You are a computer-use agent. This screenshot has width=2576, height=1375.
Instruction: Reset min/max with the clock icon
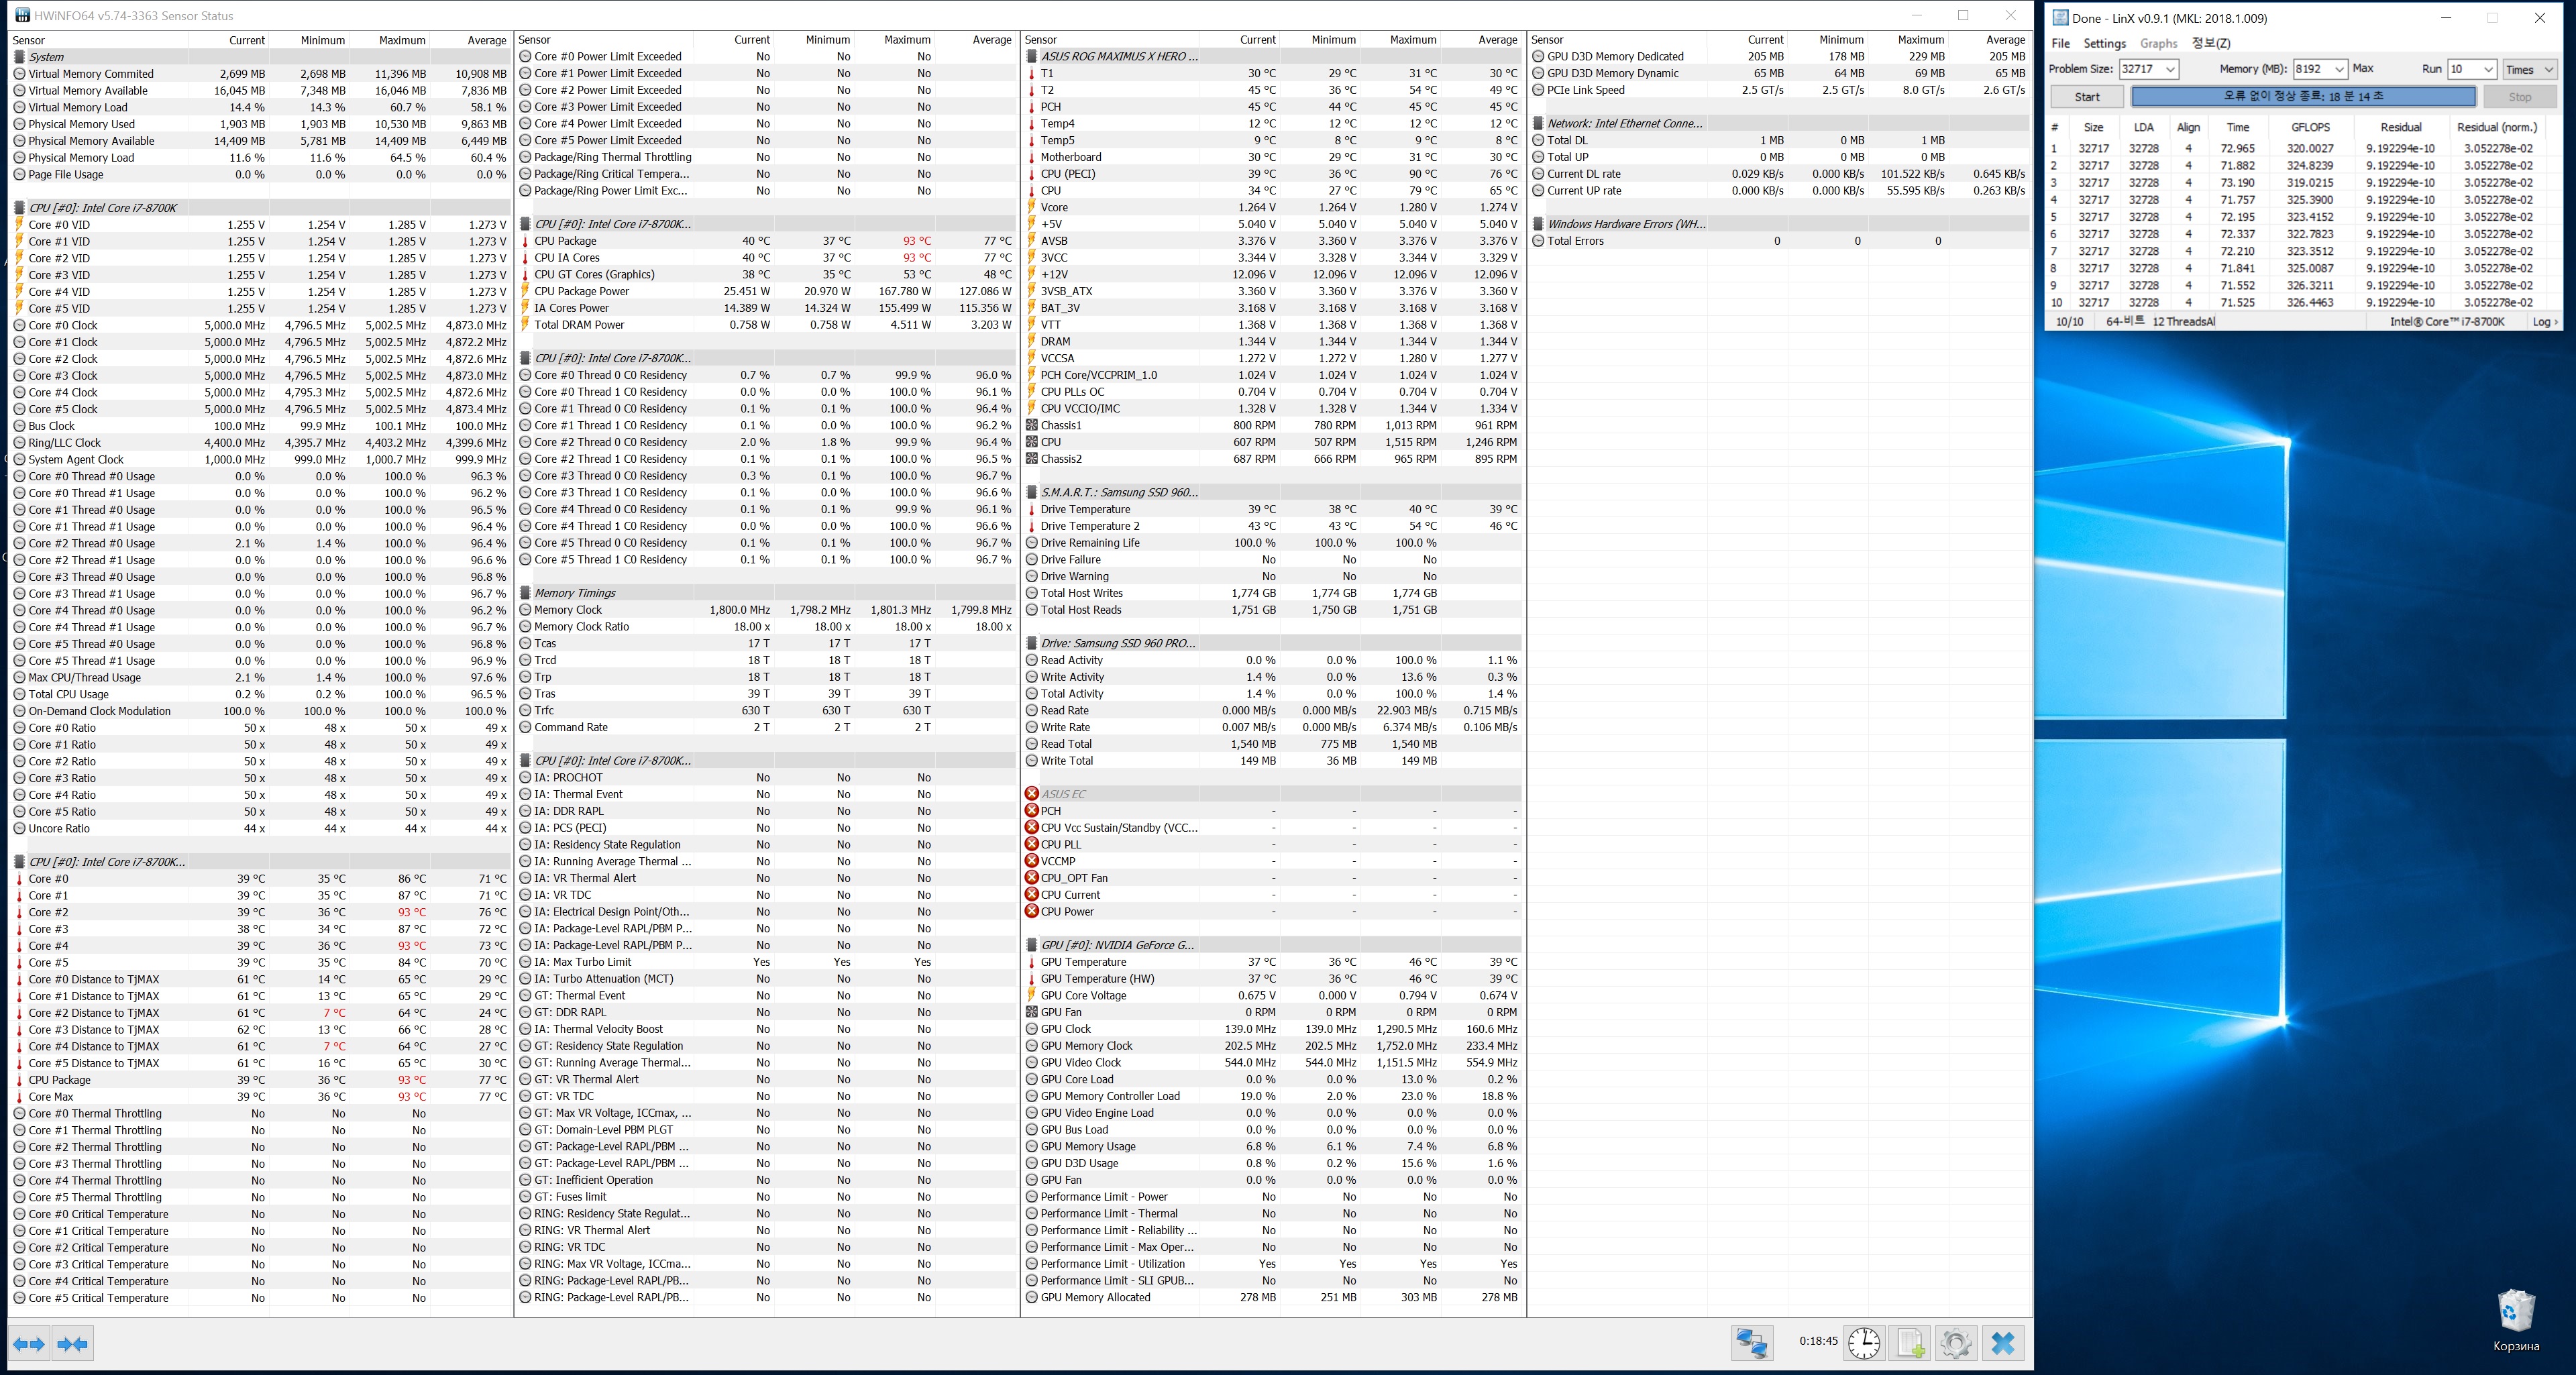[1864, 1343]
